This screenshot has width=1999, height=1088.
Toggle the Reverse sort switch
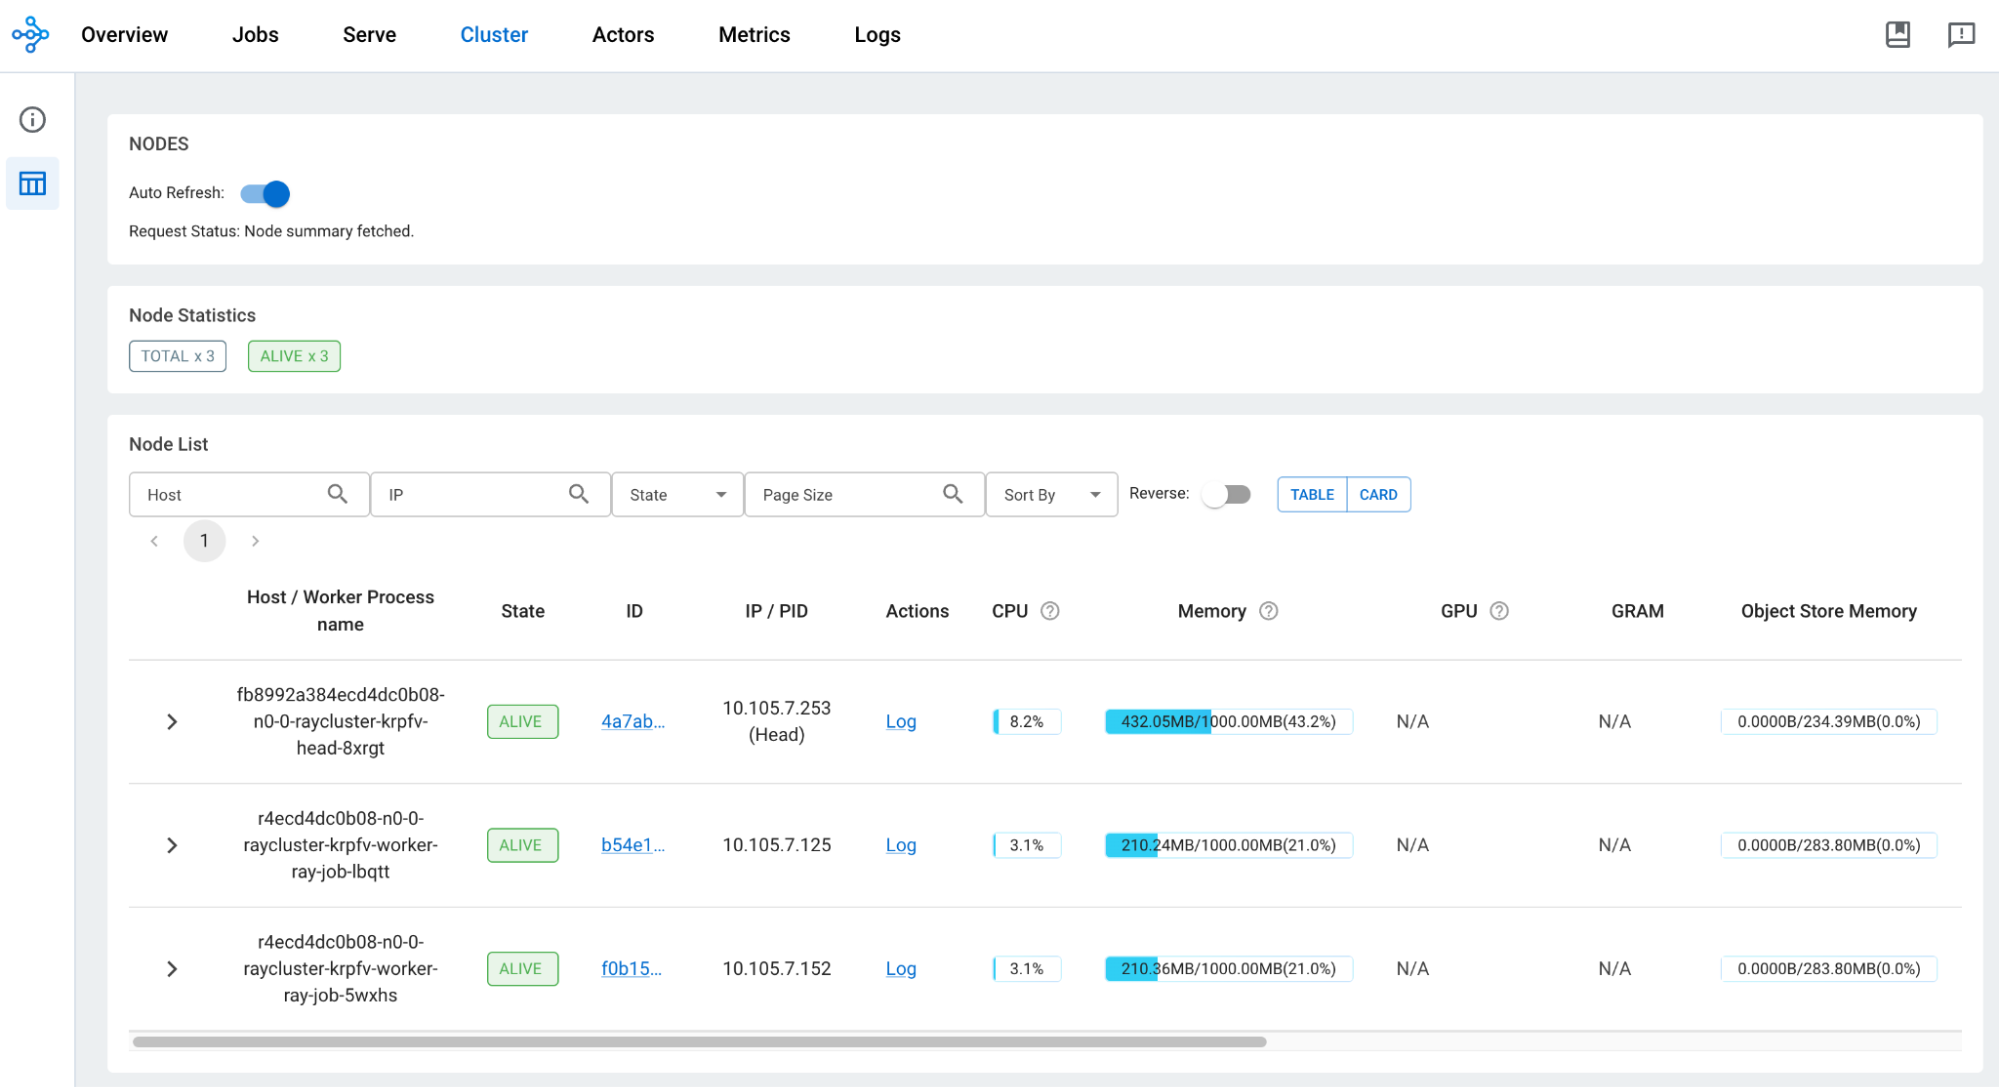[x=1227, y=494]
